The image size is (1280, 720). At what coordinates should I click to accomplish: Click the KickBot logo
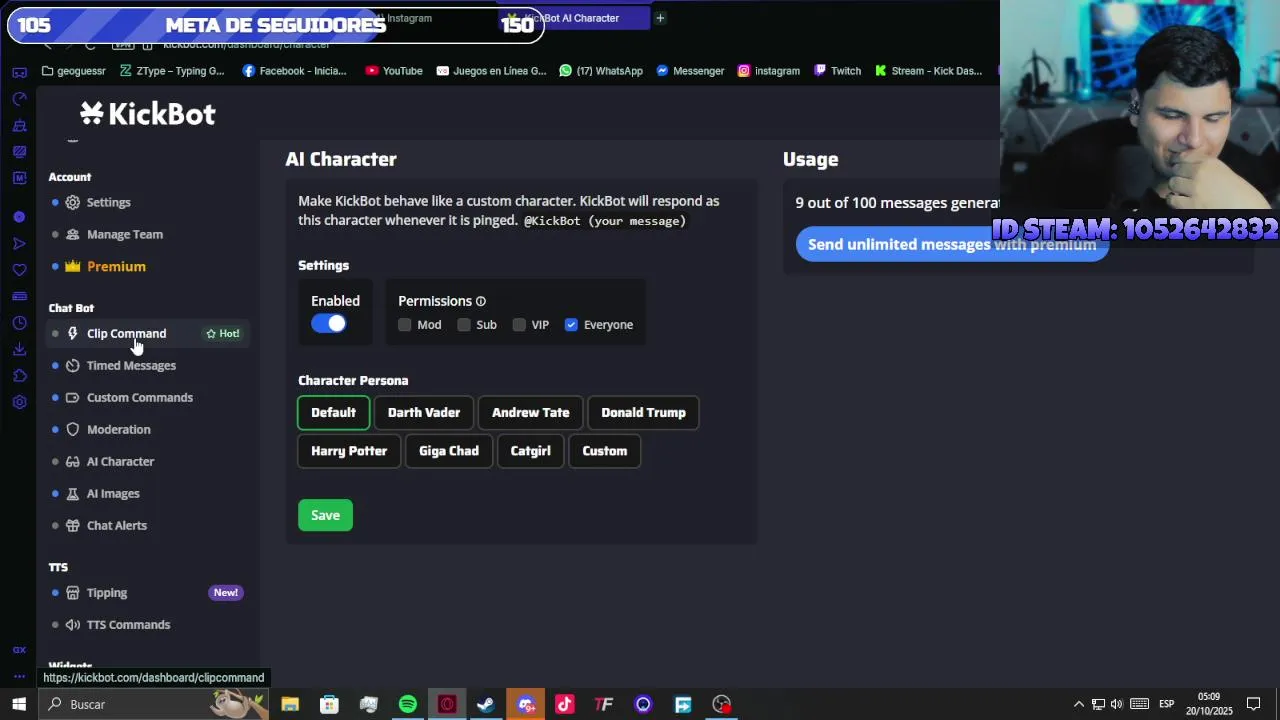click(x=148, y=114)
